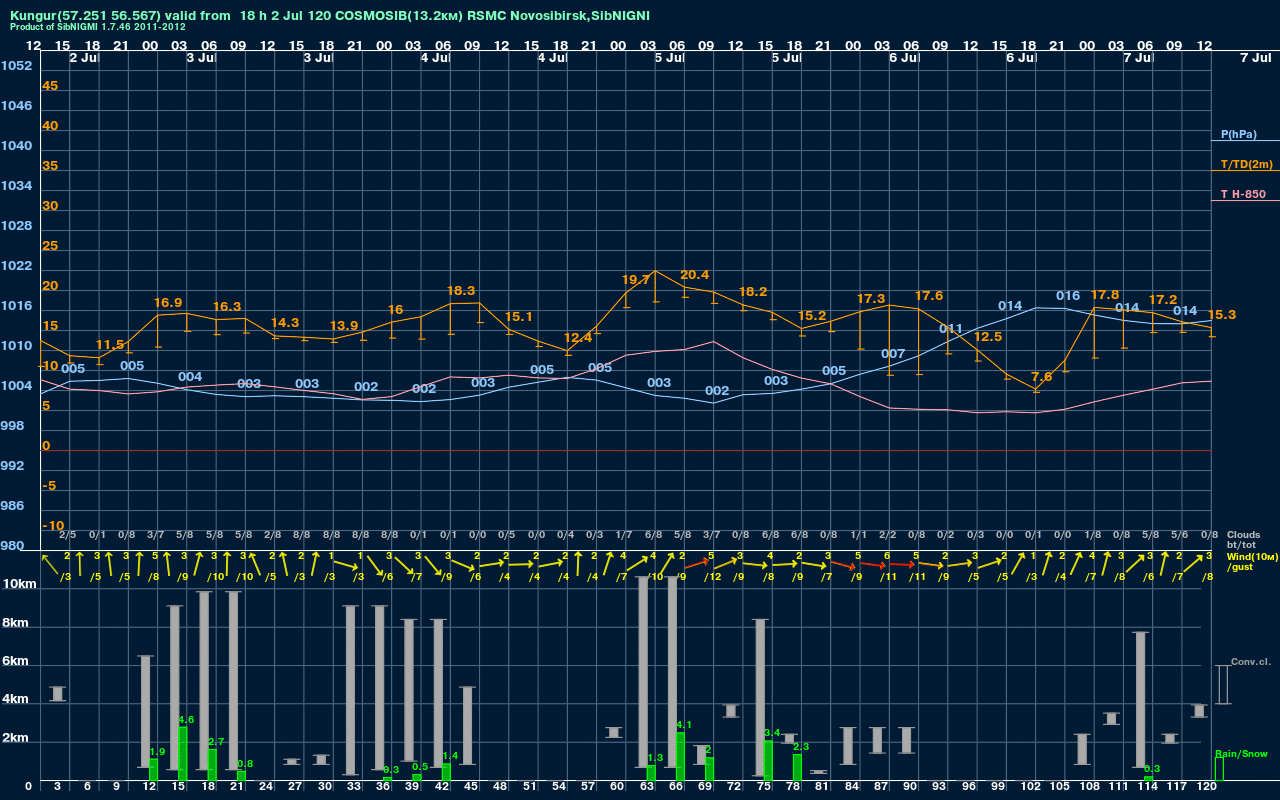Click the 1.4 precipitation amount
This screenshot has width=1280, height=800.
coord(450,757)
